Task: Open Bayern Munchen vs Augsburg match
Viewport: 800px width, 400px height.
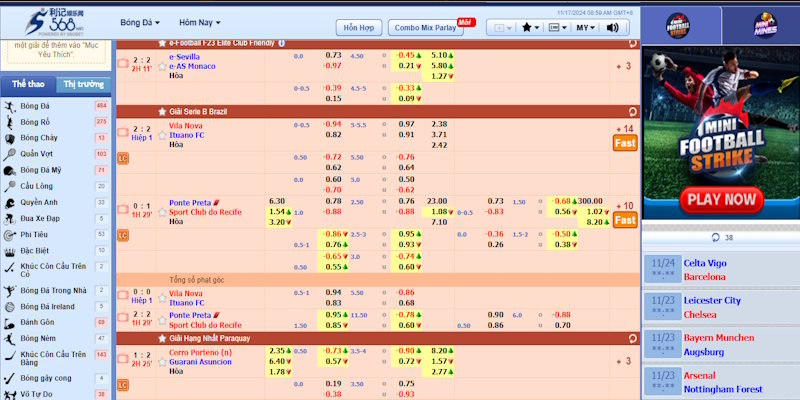Action: (x=721, y=344)
